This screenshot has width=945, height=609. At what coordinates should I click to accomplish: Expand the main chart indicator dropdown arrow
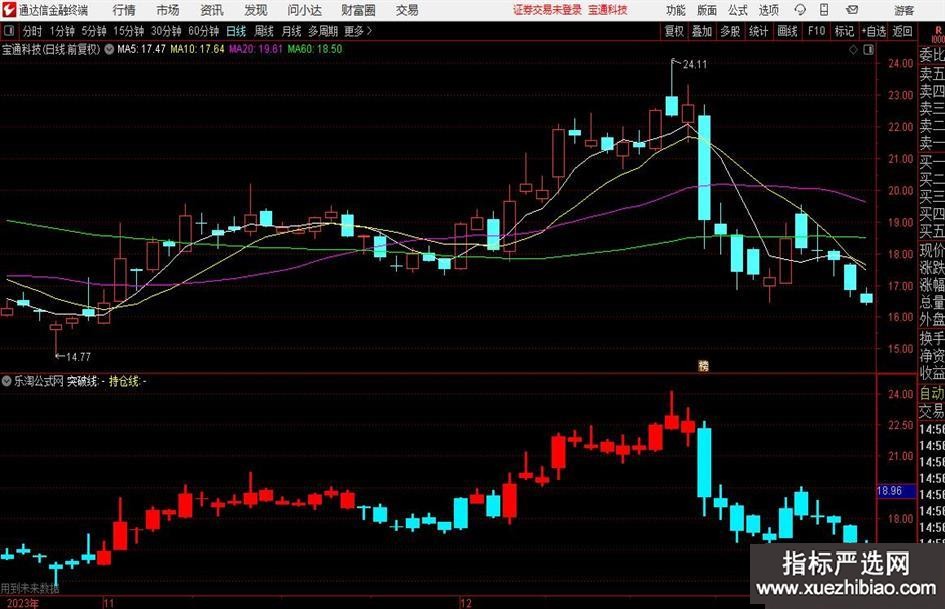pos(108,48)
